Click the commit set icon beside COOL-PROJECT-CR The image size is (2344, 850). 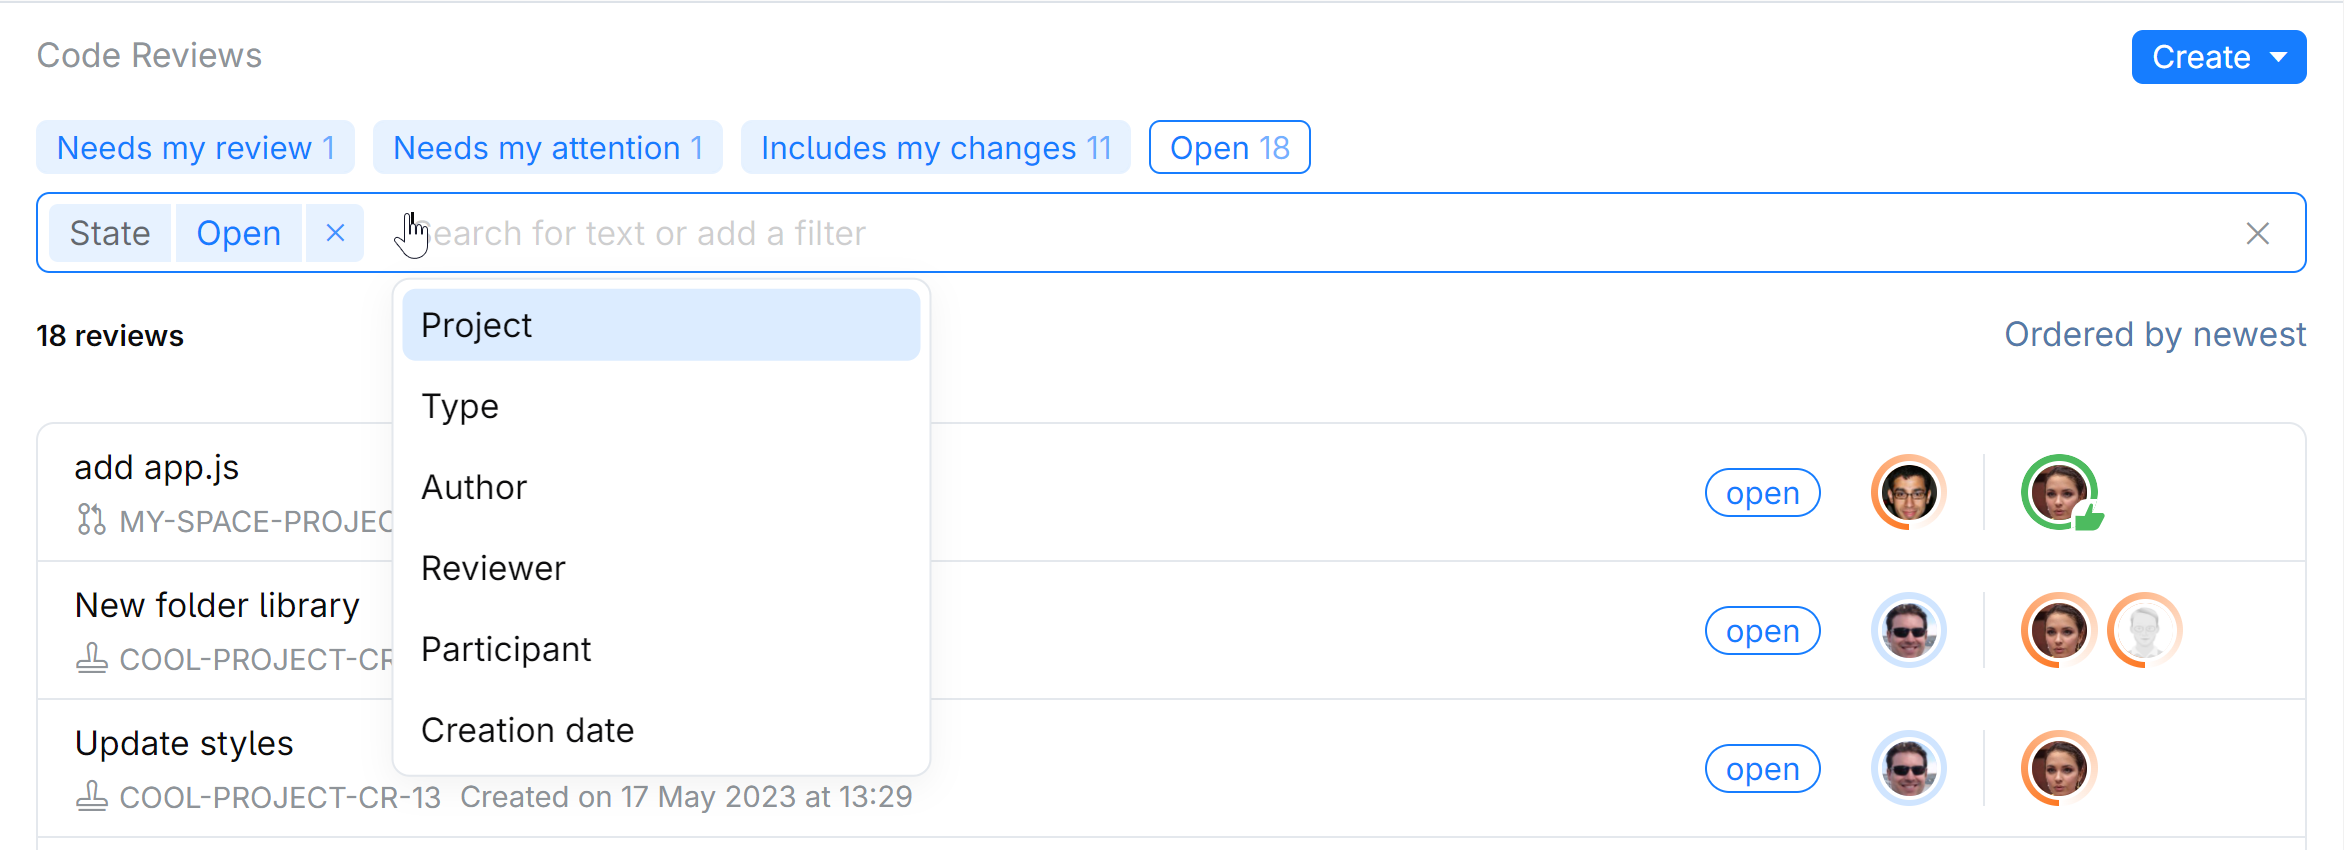91,658
